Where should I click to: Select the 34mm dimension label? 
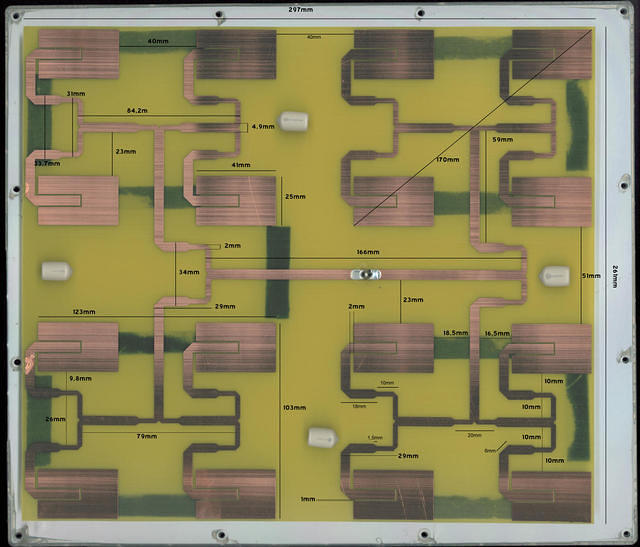click(189, 272)
